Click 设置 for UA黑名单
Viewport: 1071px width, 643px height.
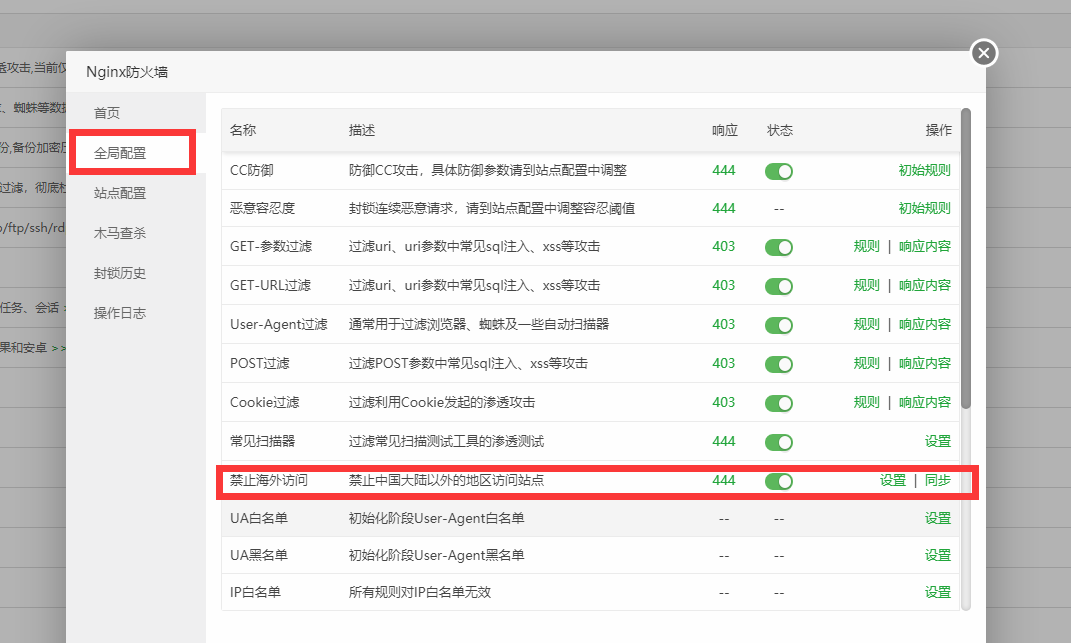point(938,556)
